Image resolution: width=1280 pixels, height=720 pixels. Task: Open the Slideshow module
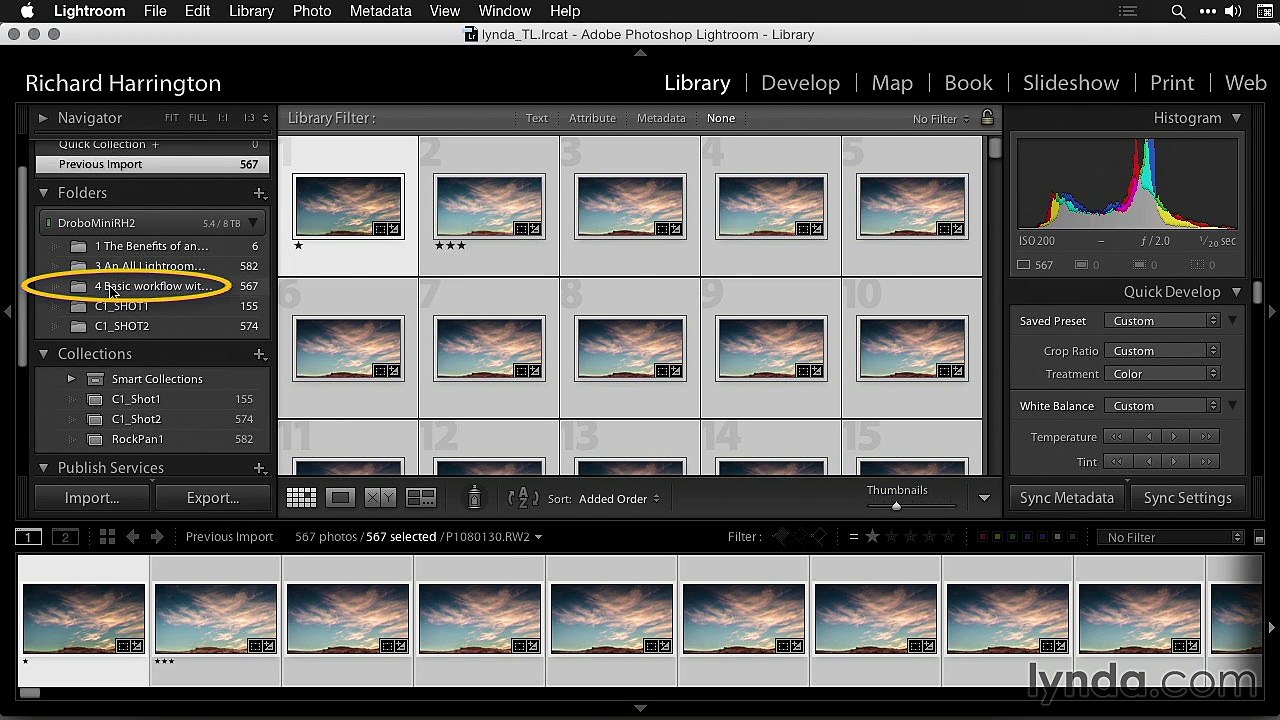(1070, 83)
